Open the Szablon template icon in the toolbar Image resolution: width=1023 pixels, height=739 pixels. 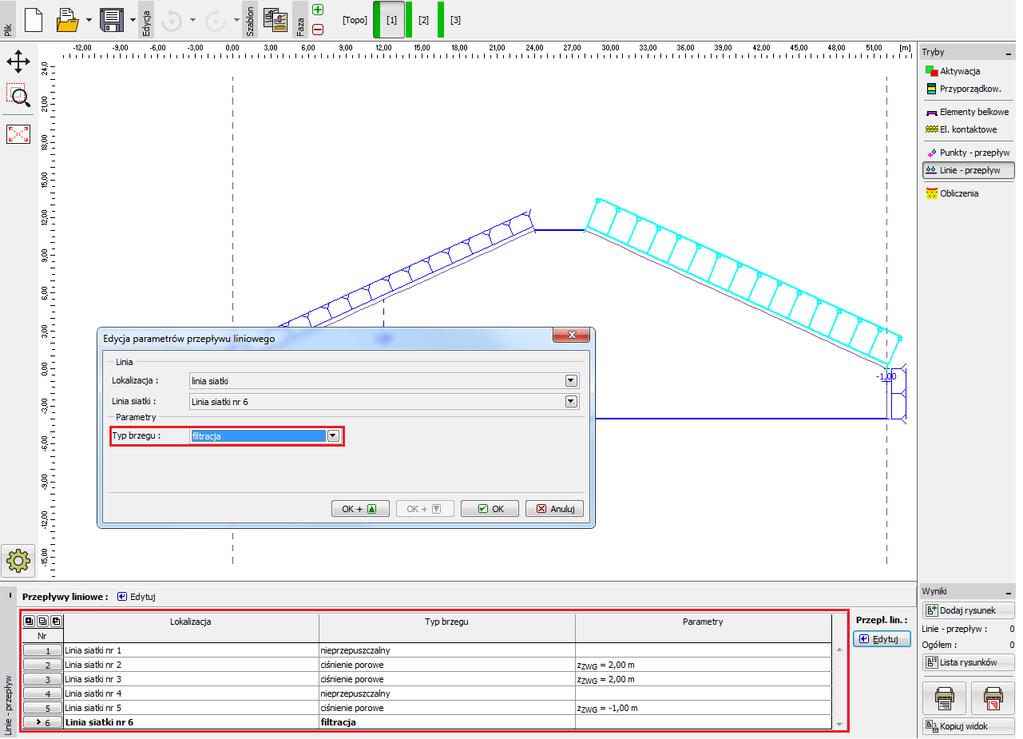click(x=276, y=20)
